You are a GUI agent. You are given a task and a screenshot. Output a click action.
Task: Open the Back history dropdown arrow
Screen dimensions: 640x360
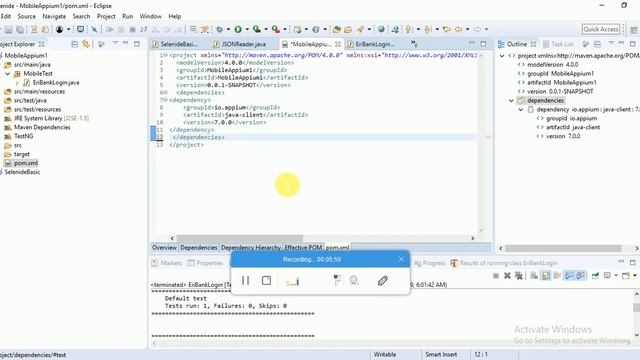click(x=467, y=29)
